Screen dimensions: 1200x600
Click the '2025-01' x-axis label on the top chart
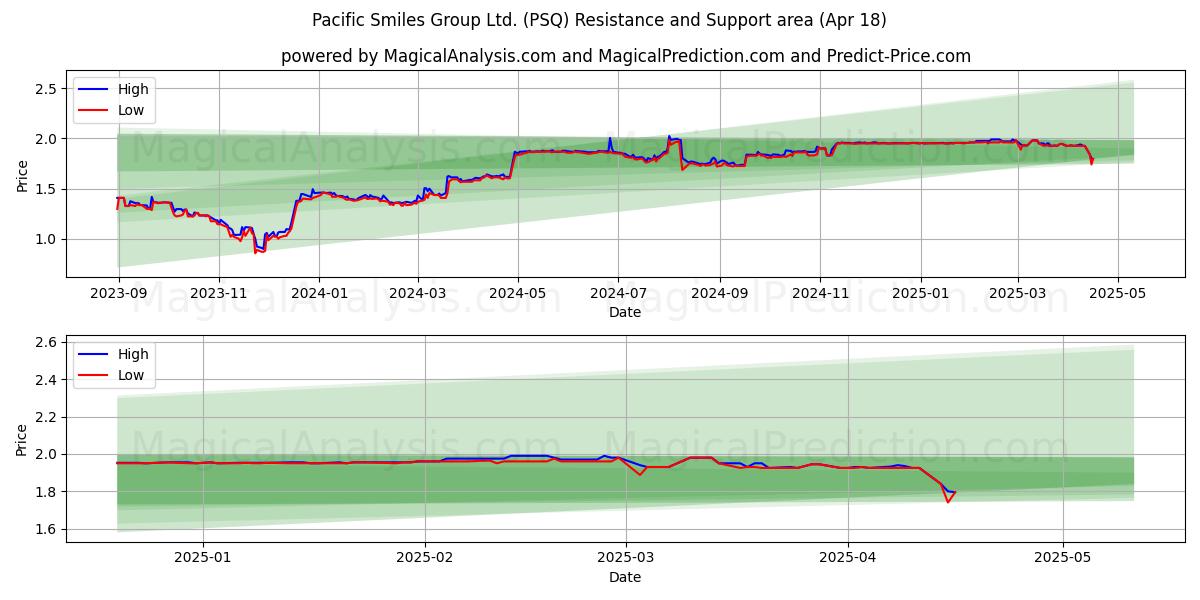coord(920,295)
